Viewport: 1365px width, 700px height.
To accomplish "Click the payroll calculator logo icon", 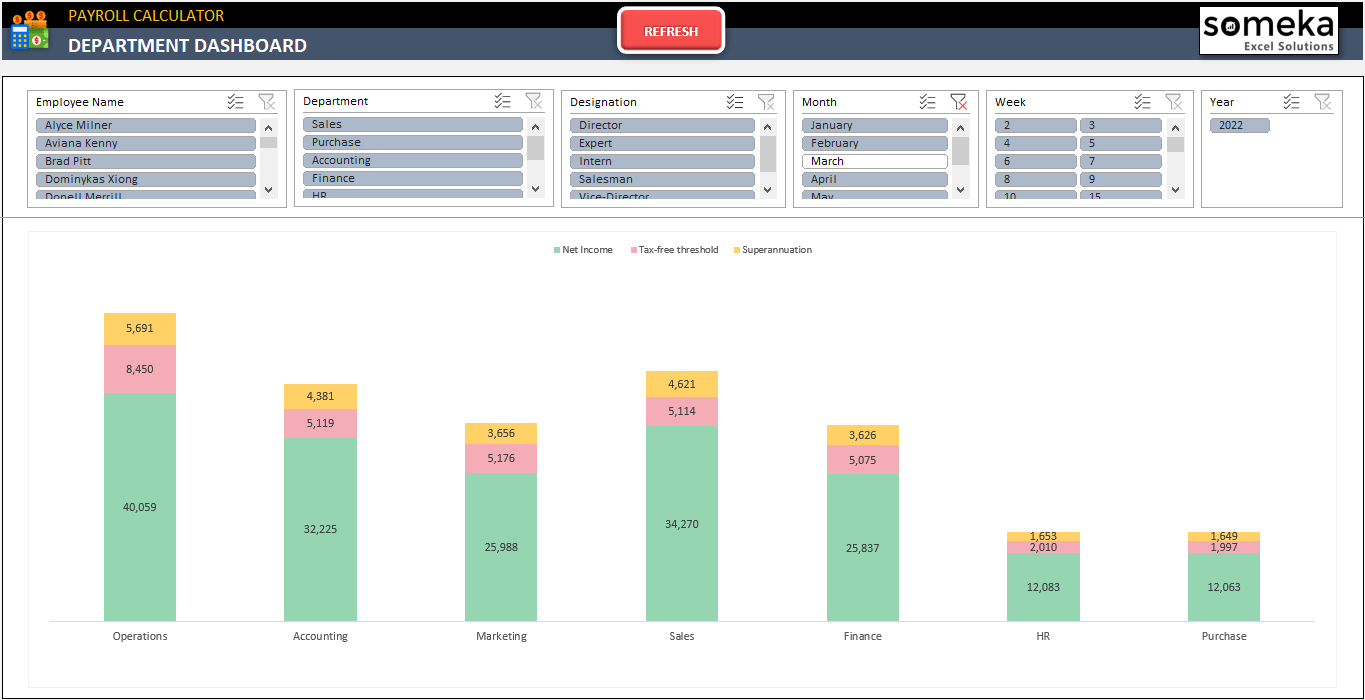I will (x=29, y=31).
